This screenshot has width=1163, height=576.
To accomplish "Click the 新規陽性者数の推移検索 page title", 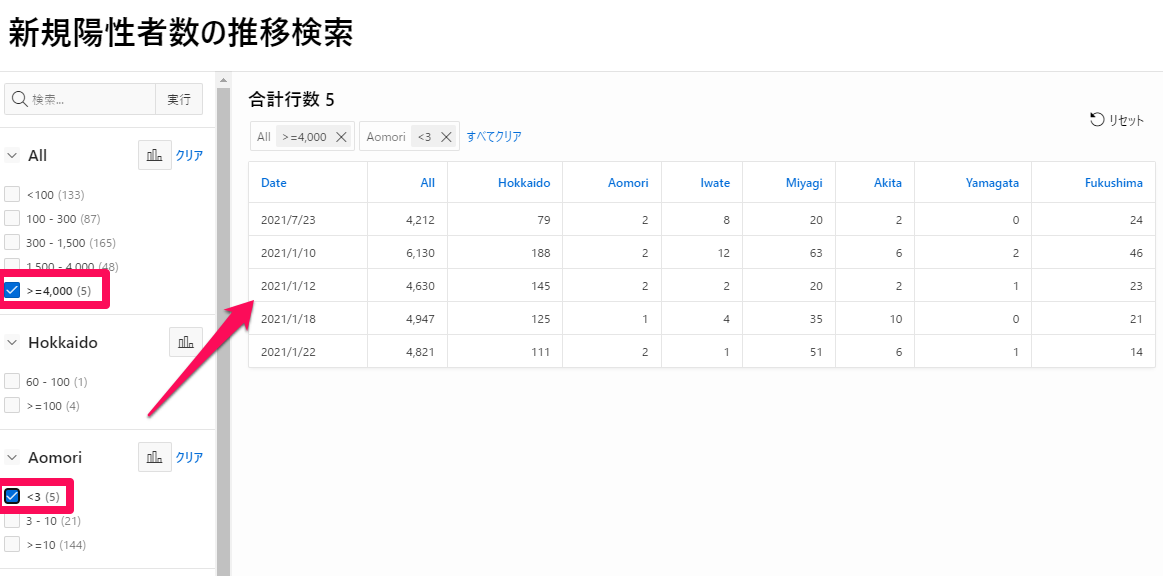I will coord(180,33).
